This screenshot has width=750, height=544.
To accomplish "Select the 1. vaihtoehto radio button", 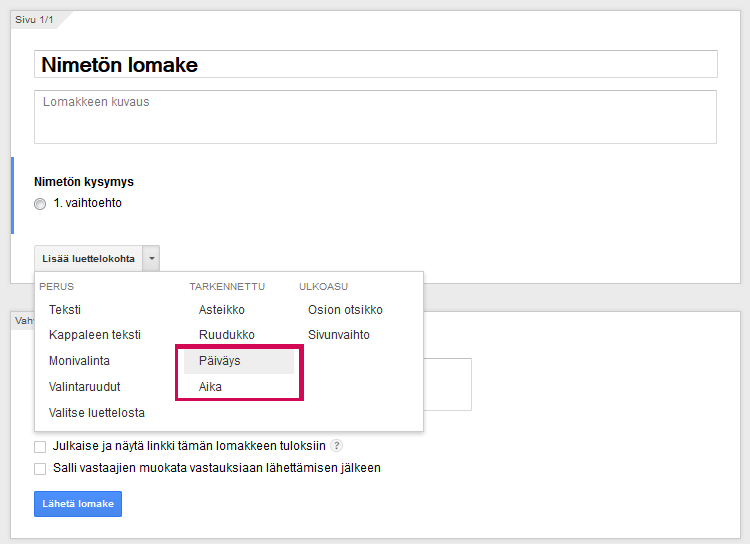I will click(40, 204).
